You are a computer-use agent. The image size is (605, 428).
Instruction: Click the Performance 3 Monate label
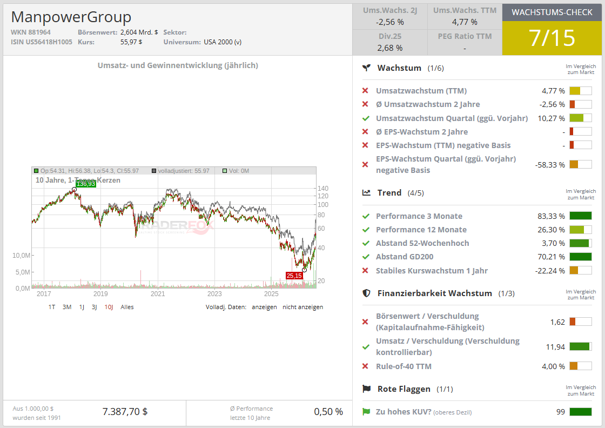pos(419,216)
